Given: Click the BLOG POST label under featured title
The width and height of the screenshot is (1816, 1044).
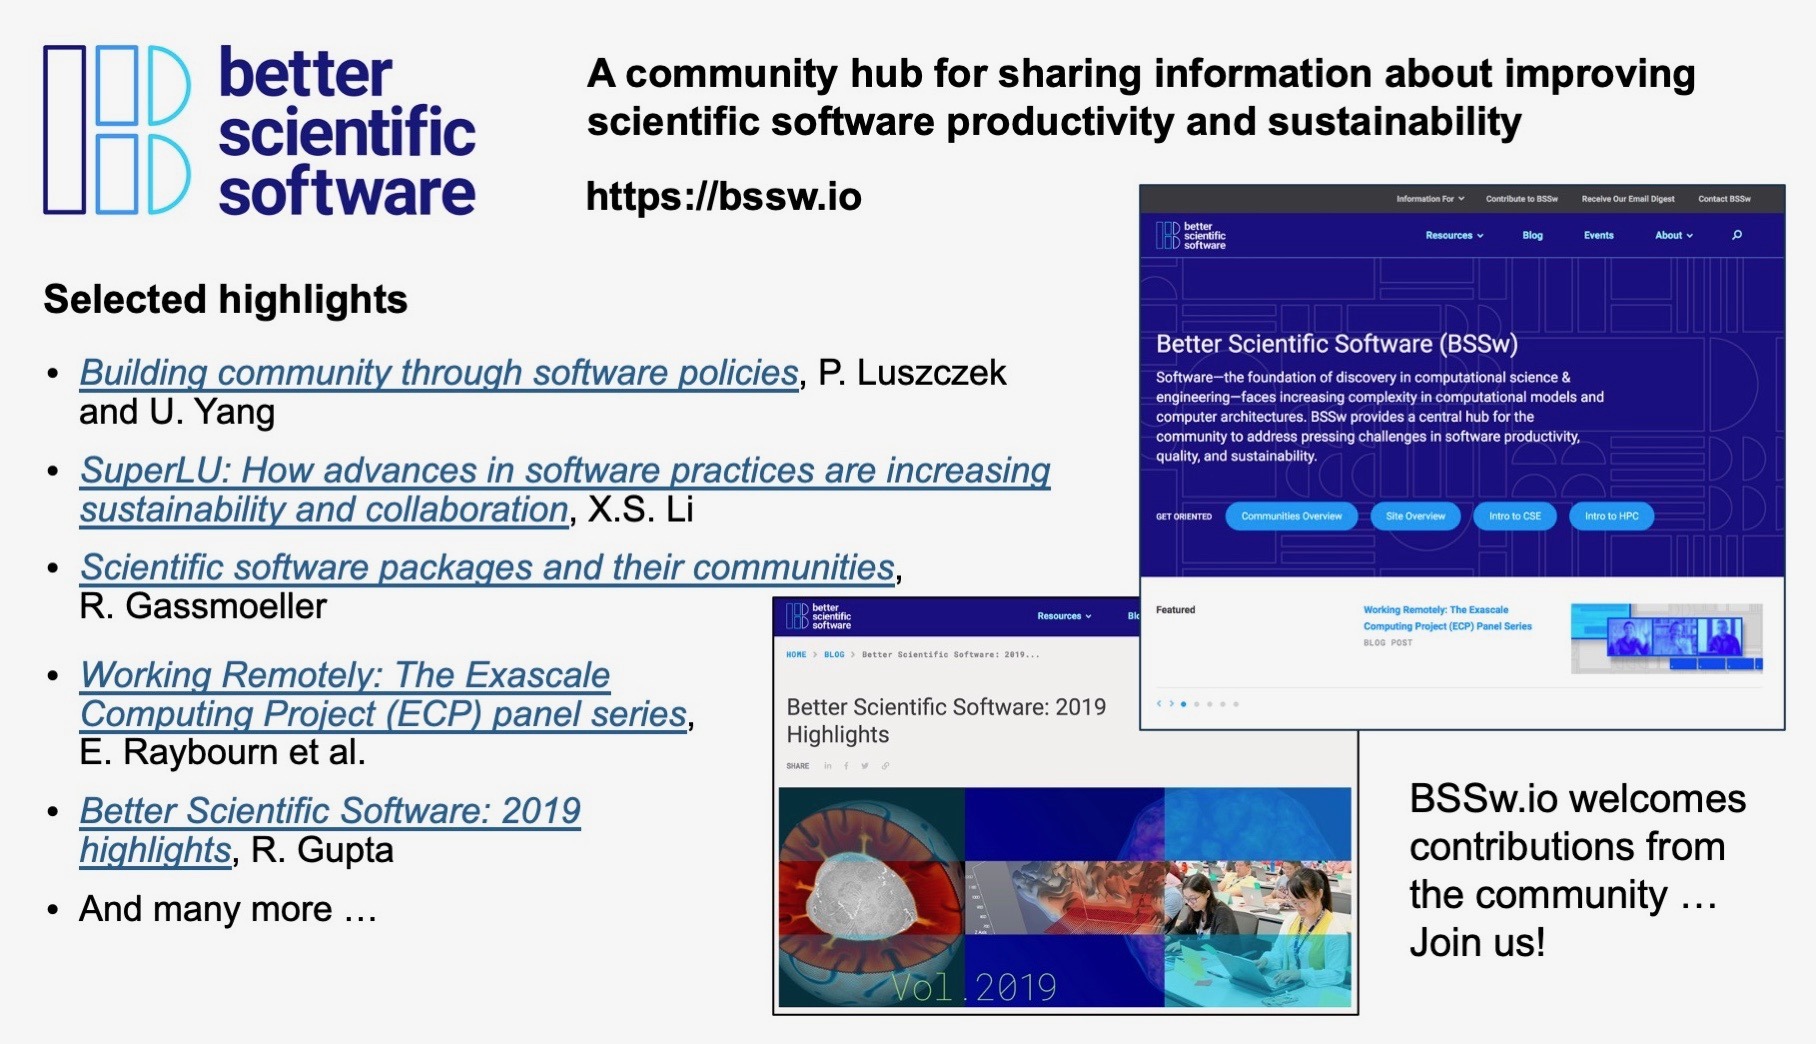Looking at the screenshot, I should [1388, 643].
